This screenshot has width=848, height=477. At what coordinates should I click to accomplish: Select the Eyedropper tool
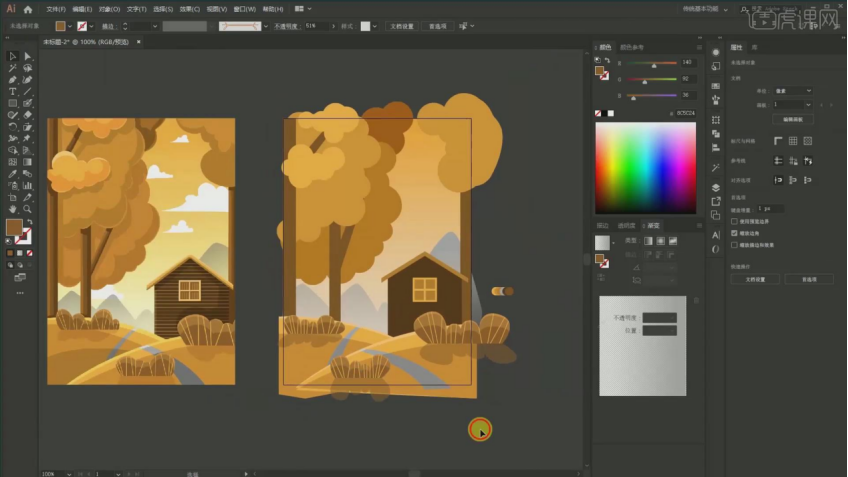12,174
